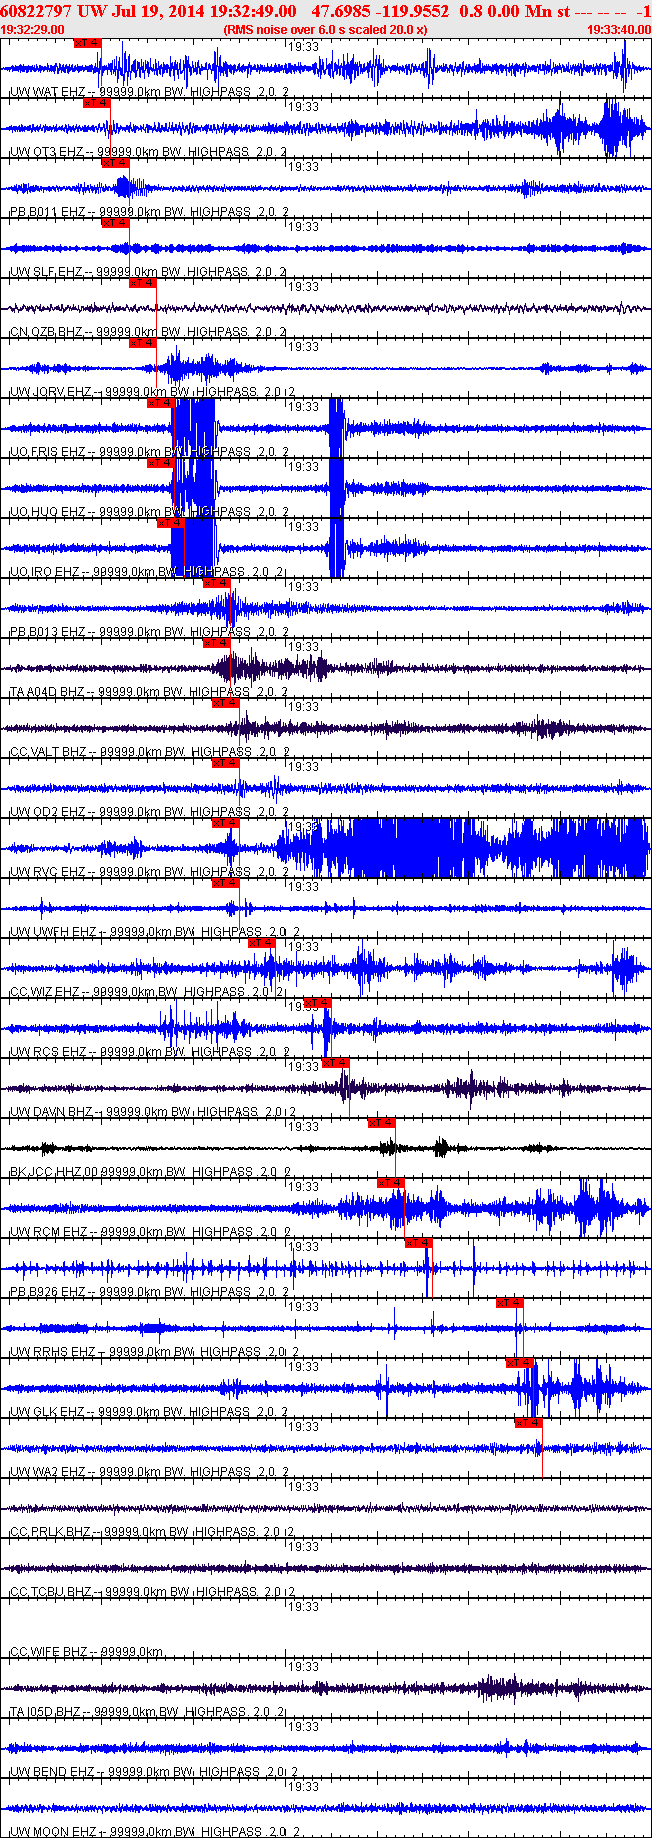
Task: Select the red pick flag on UW RVC trace
Action: [226, 823]
